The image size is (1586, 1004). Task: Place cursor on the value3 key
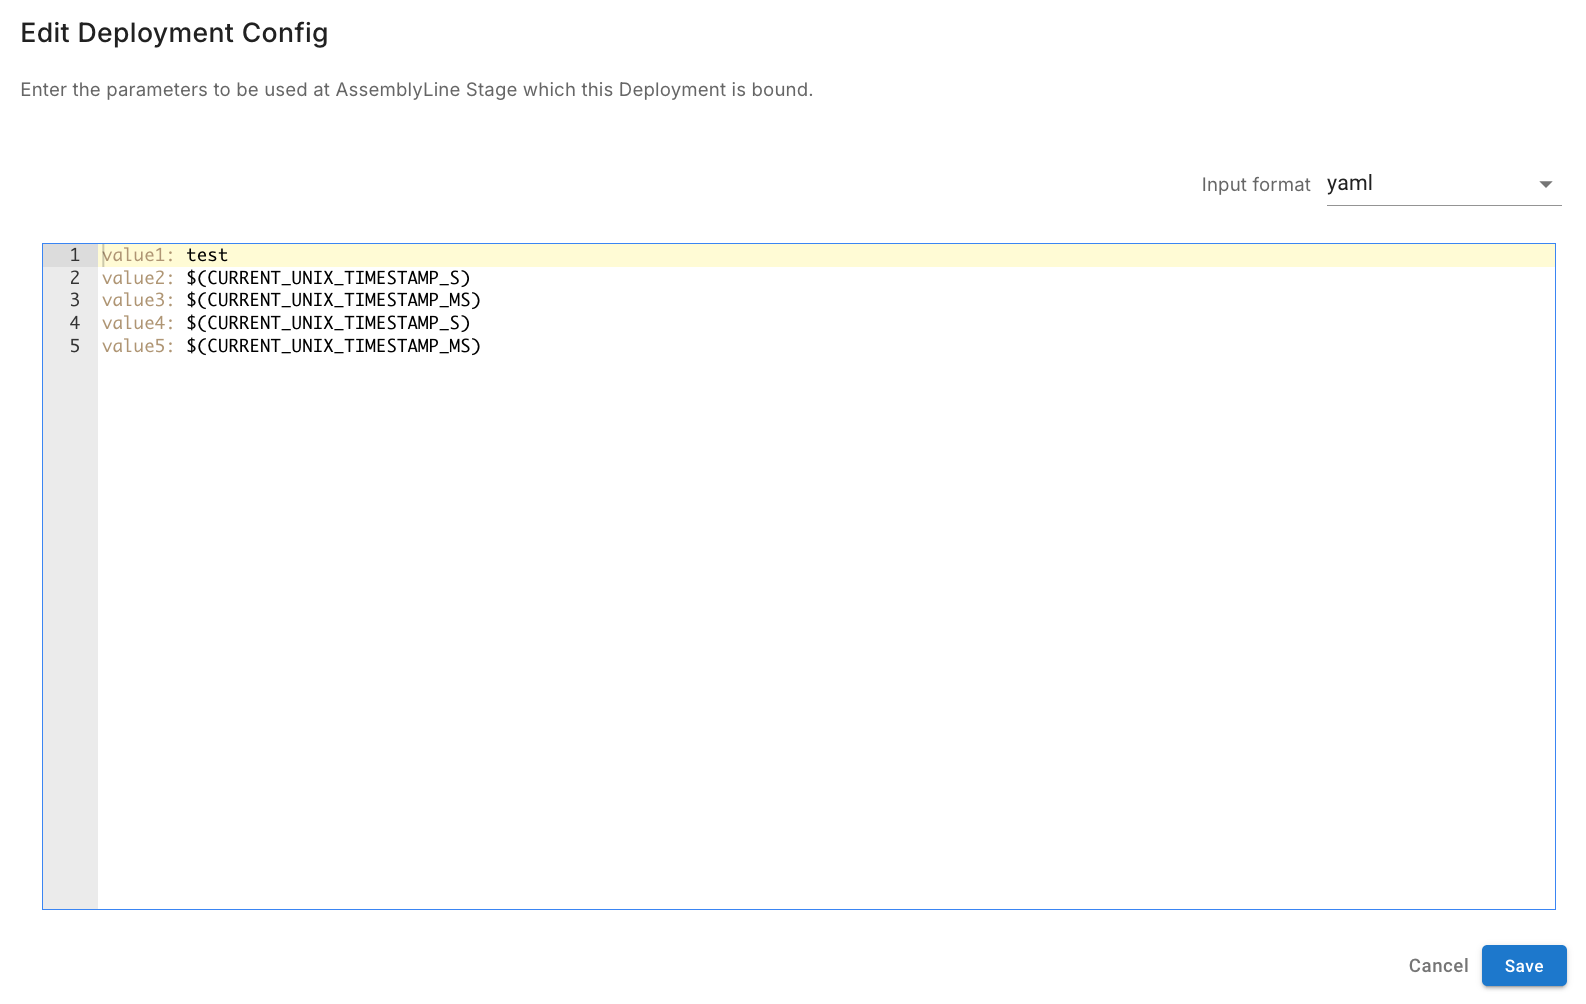135,300
